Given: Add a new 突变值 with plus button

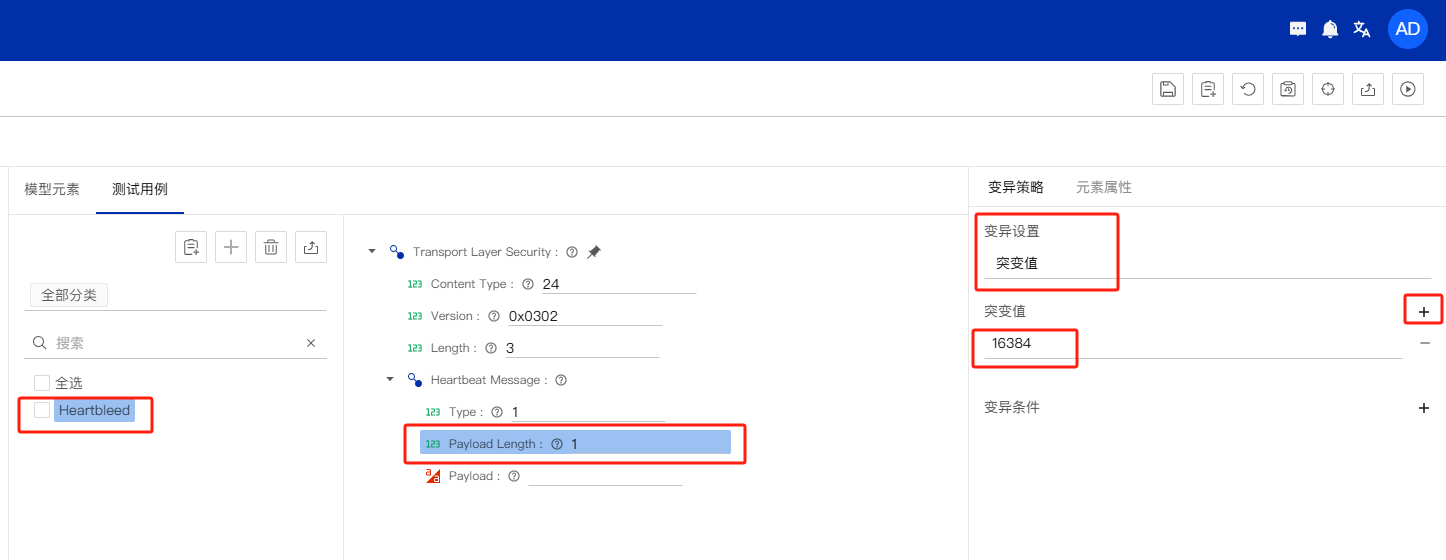Looking at the screenshot, I should click(x=1424, y=312).
